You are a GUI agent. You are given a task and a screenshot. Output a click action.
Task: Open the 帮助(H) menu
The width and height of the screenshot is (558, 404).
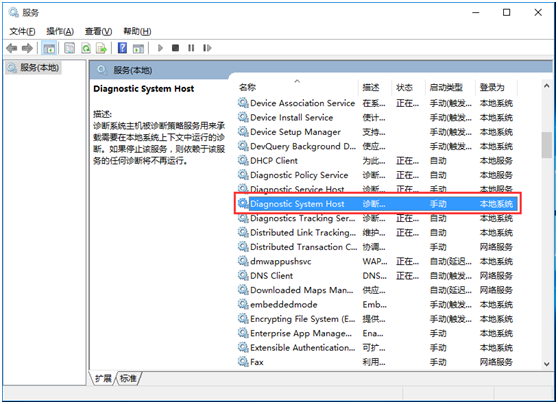[137, 31]
